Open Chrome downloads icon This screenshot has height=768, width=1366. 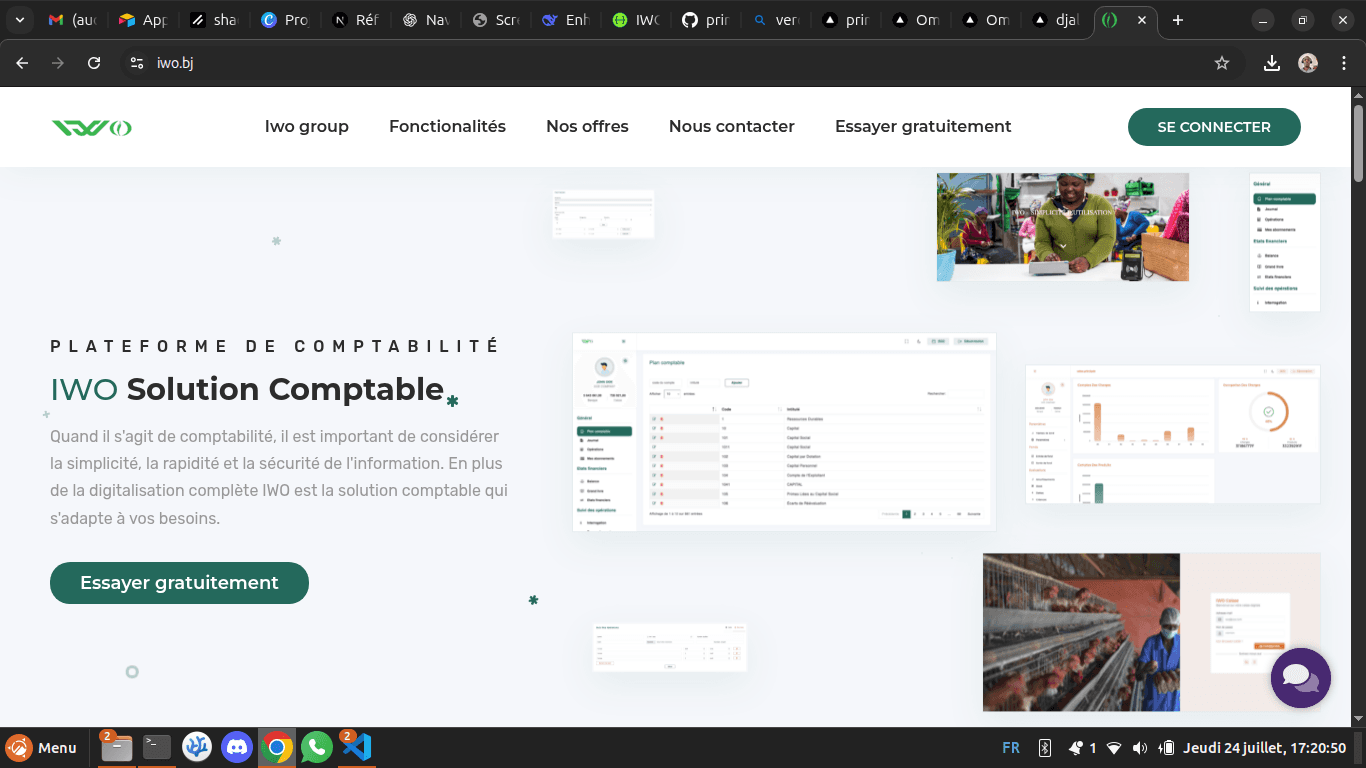1271,63
